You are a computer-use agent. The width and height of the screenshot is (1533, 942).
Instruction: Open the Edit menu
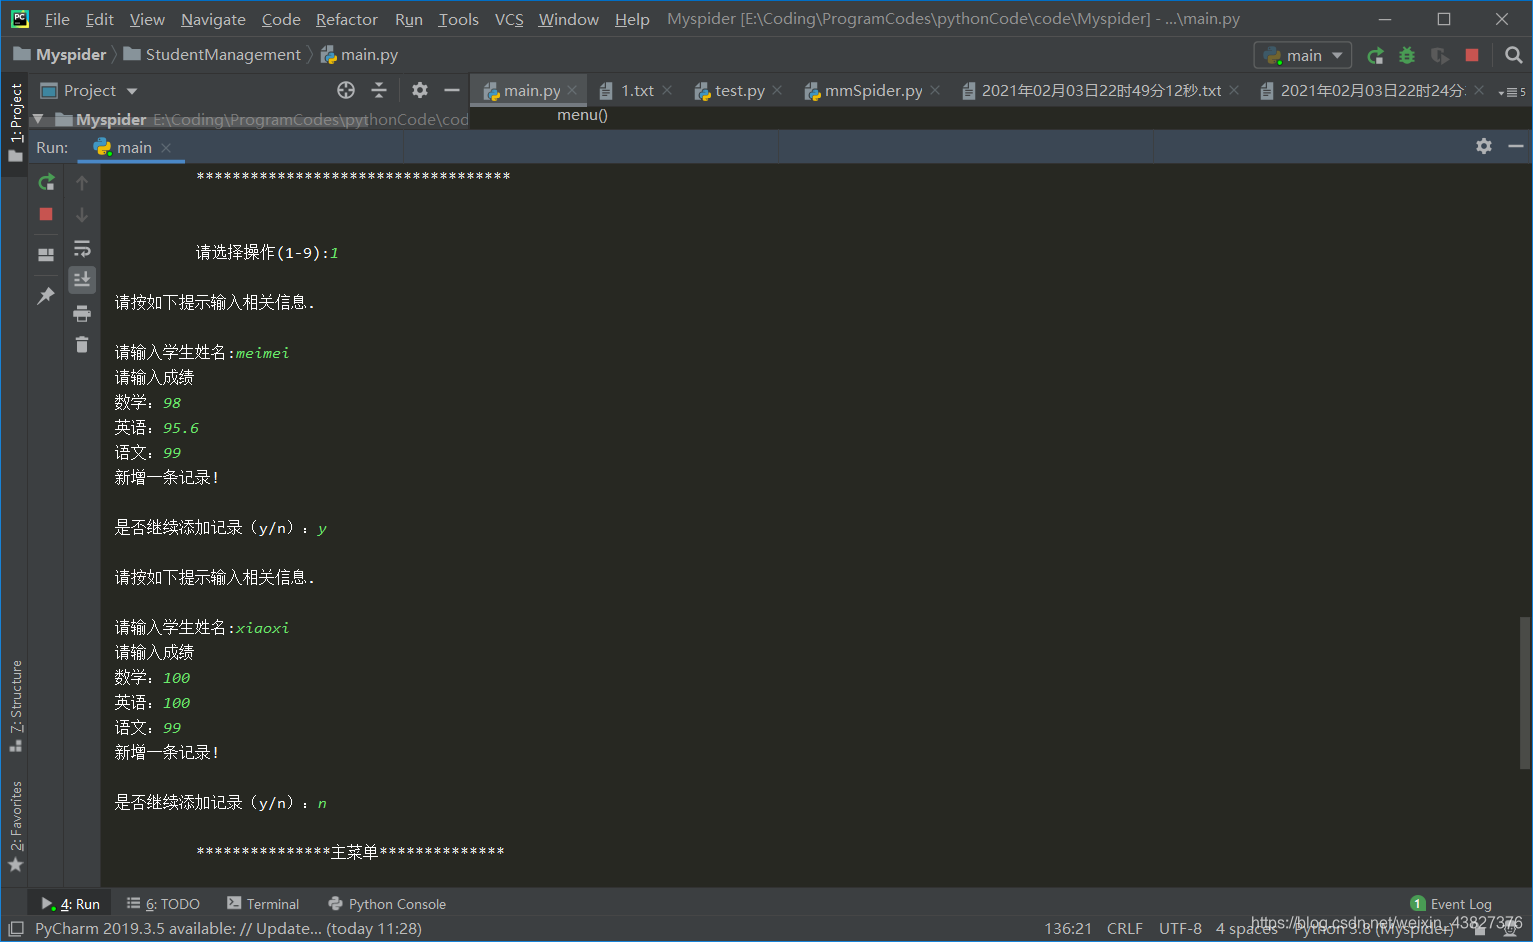(x=99, y=19)
